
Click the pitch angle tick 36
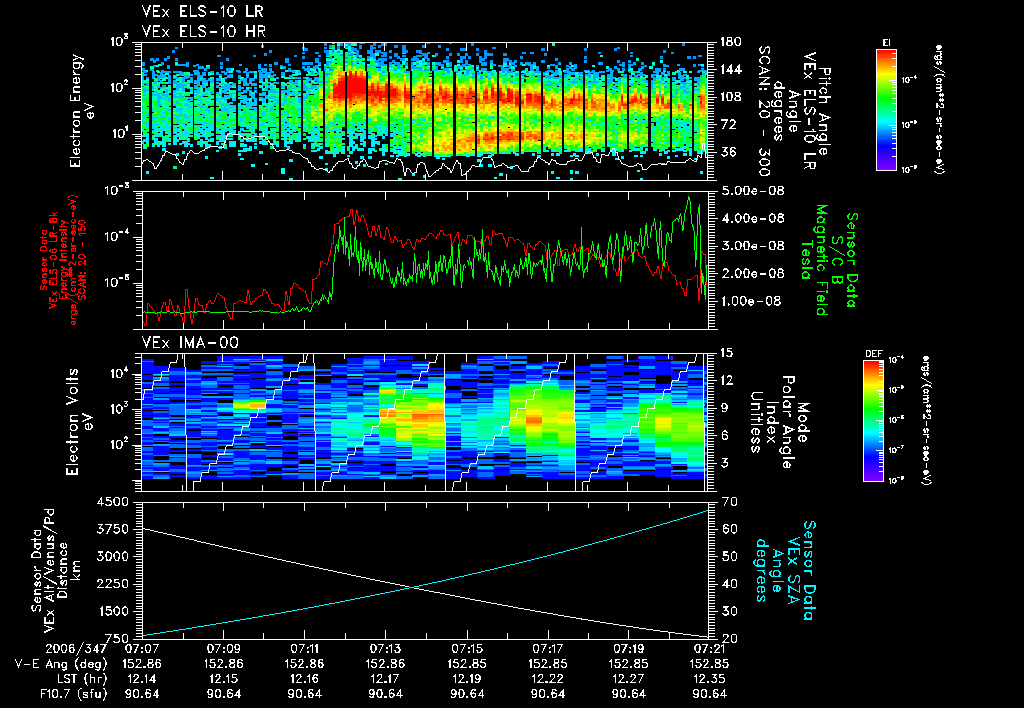[727, 152]
